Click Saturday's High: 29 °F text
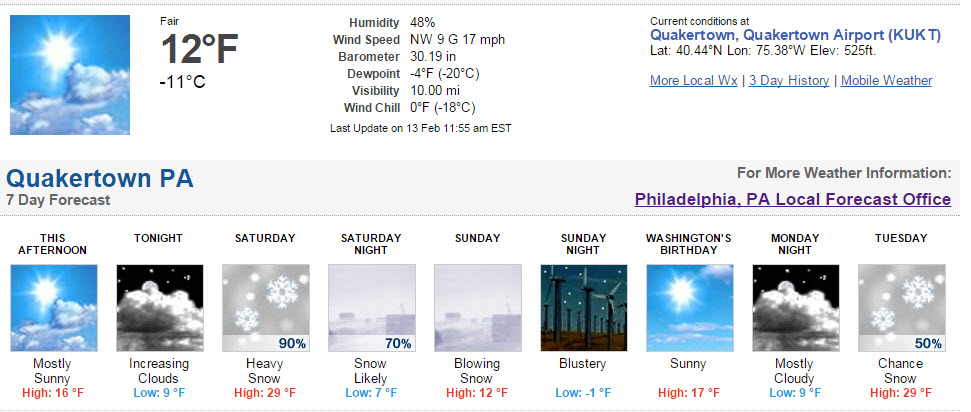Viewport: 971px width, 412px height. pos(265,393)
